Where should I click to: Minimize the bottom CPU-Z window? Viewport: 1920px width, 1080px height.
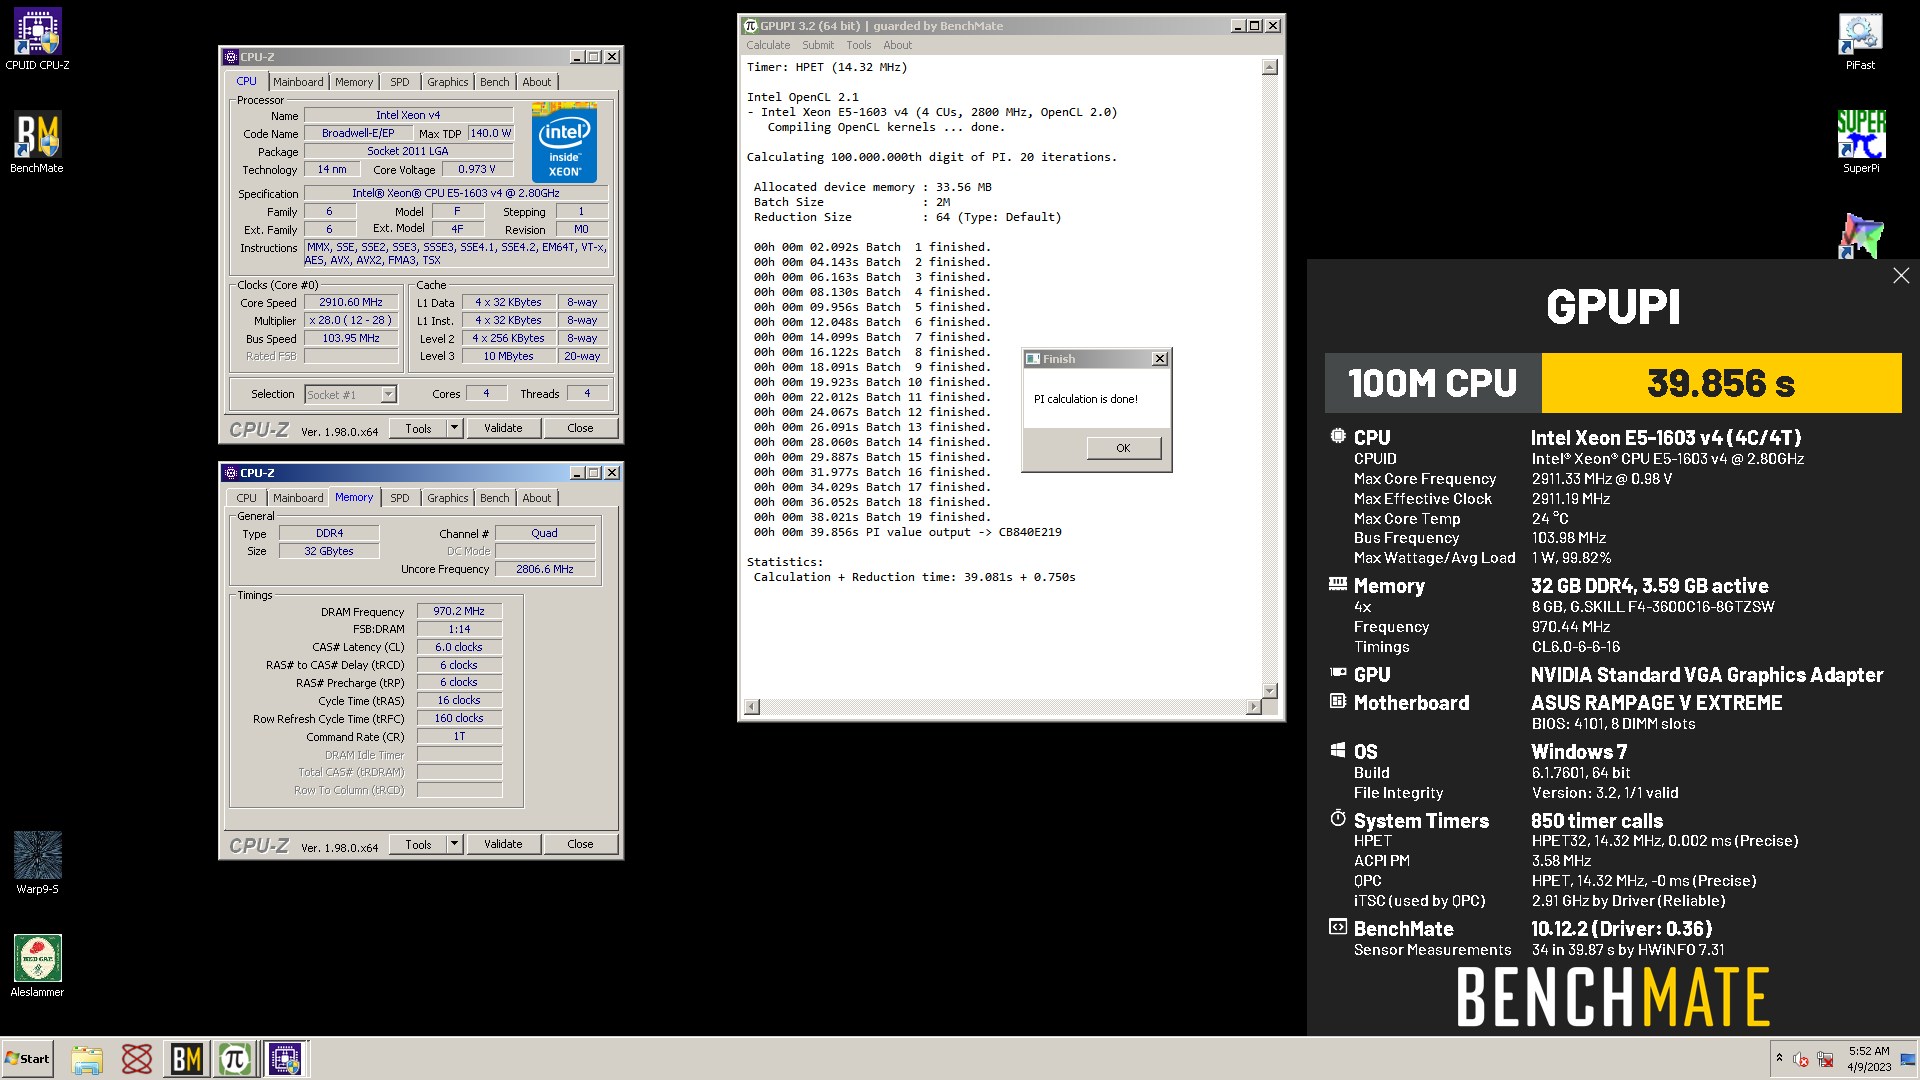point(576,473)
